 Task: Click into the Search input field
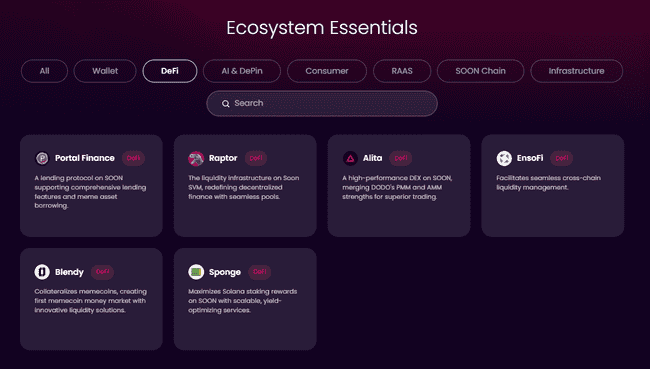coord(322,103)
